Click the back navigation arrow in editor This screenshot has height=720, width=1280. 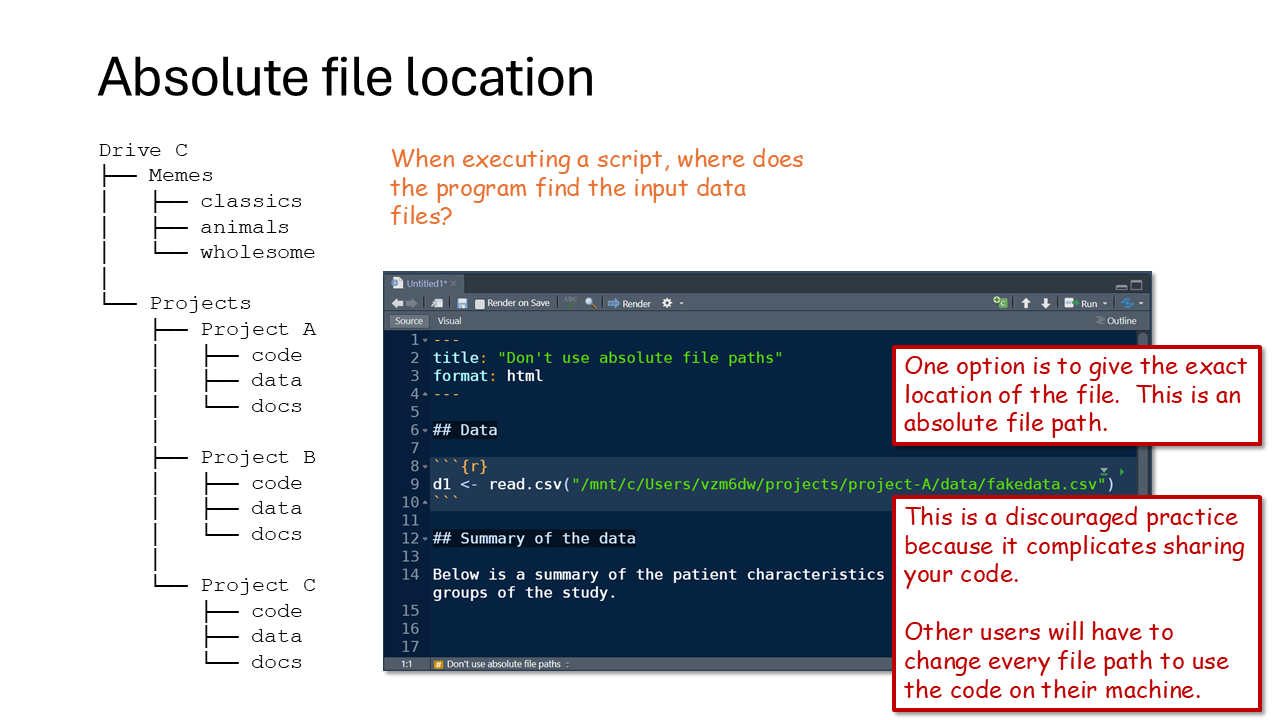tap(397, 303)
